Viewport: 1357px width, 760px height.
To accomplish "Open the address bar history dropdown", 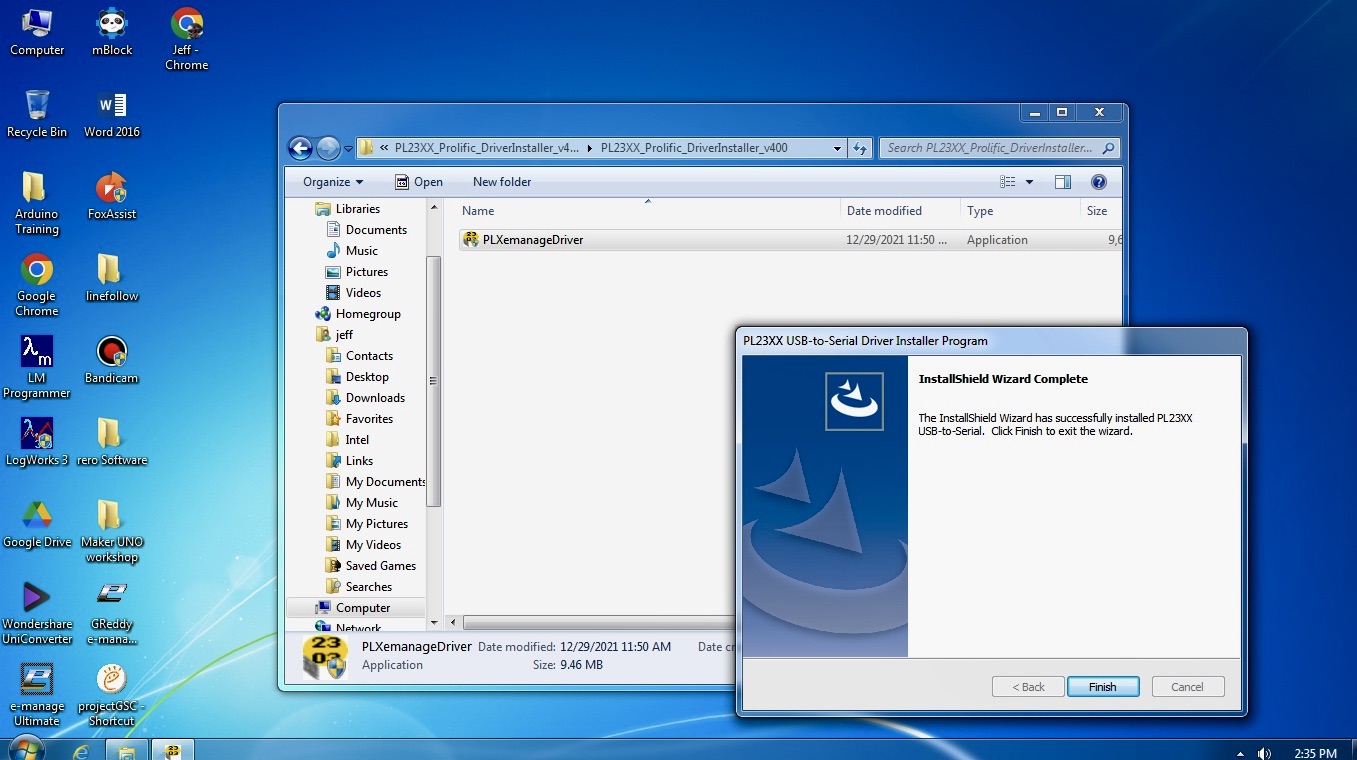I will coord(837,148).
